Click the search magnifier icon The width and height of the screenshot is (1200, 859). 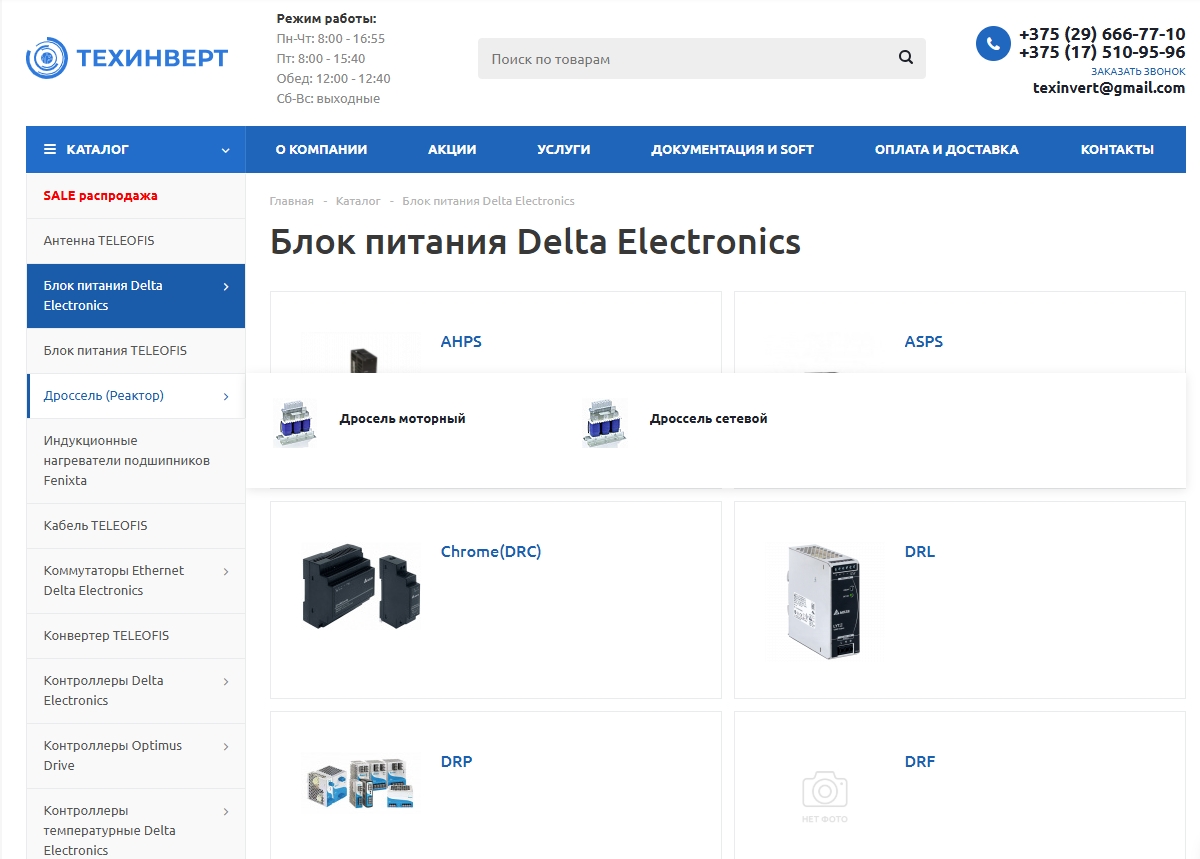pos(906,58)
